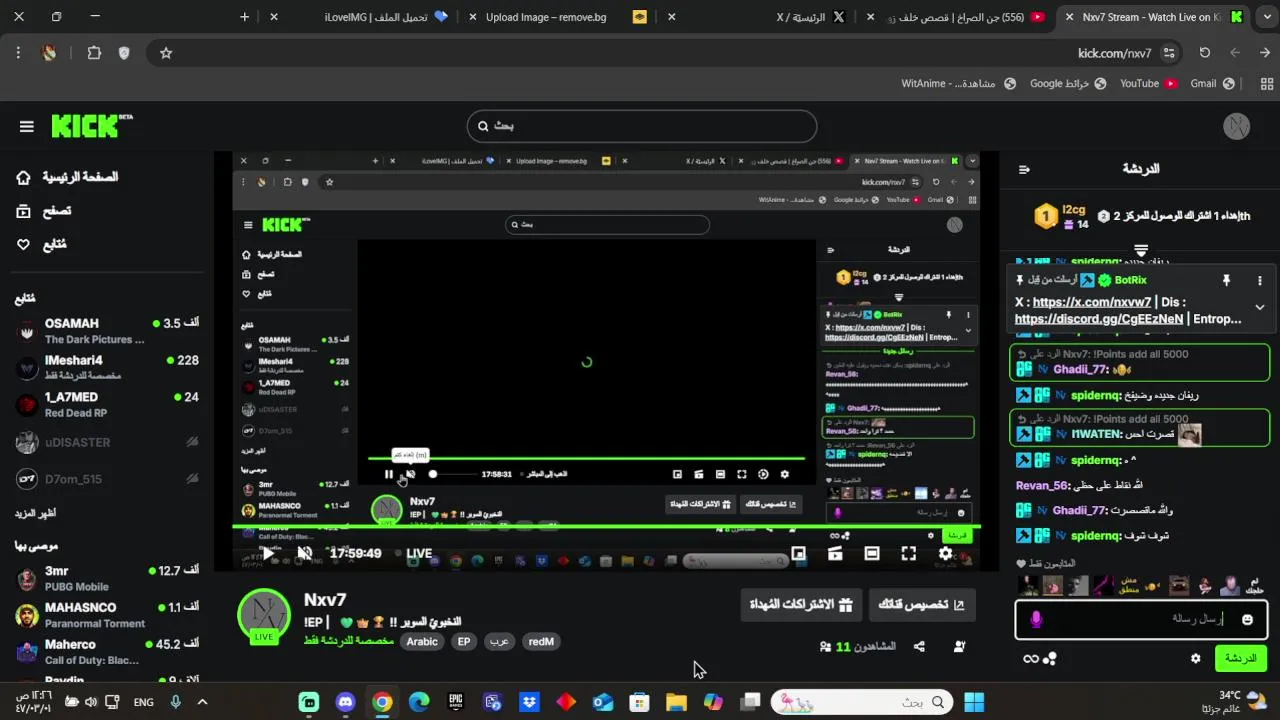1280x720 pixels.
Task: Click the purple microphone icon in chat input
Action: pyautogui.click(x=1036, y=620)
